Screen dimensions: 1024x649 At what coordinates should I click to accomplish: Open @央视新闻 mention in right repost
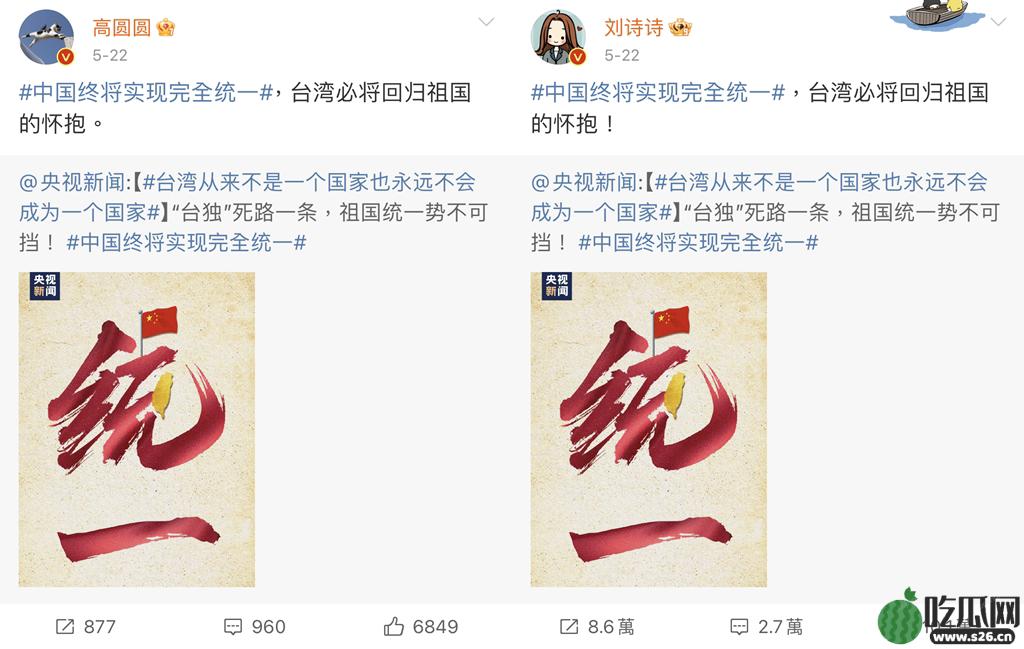coord(588,182)
